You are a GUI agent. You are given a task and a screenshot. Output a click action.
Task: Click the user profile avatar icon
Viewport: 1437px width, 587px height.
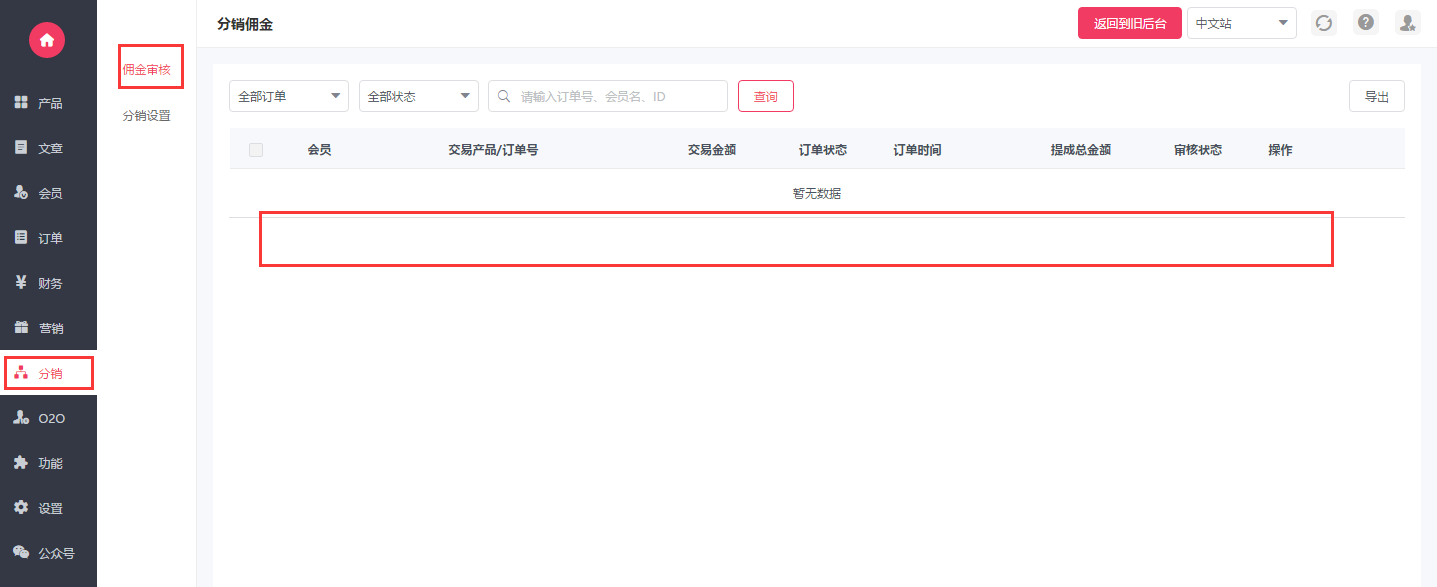[1407, 23]
